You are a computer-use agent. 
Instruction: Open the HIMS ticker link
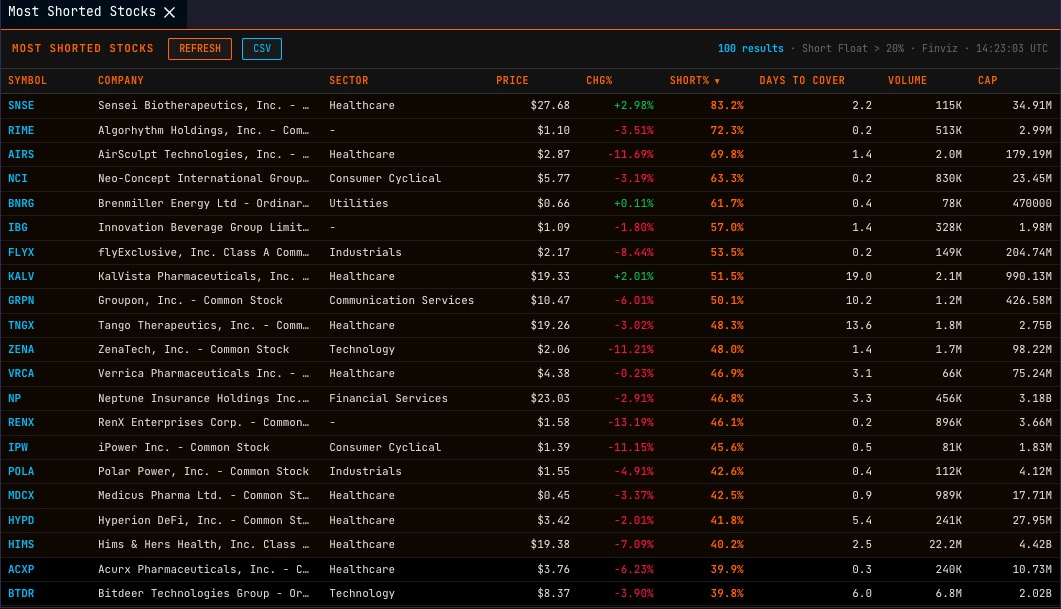click(21, 544)
